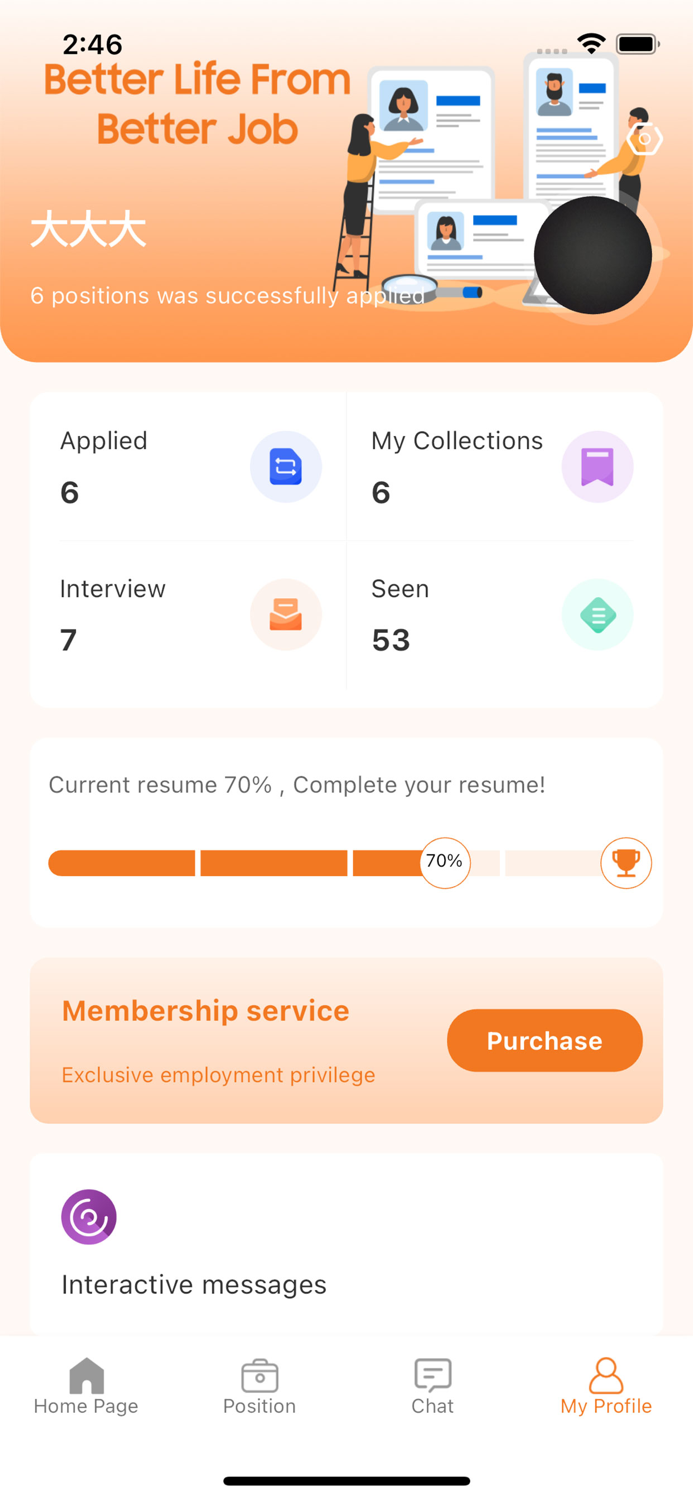Click the profile avatar circle
Image resolution: width=693 pixels, height=1500 pixels.
click(x=592, y=255)
